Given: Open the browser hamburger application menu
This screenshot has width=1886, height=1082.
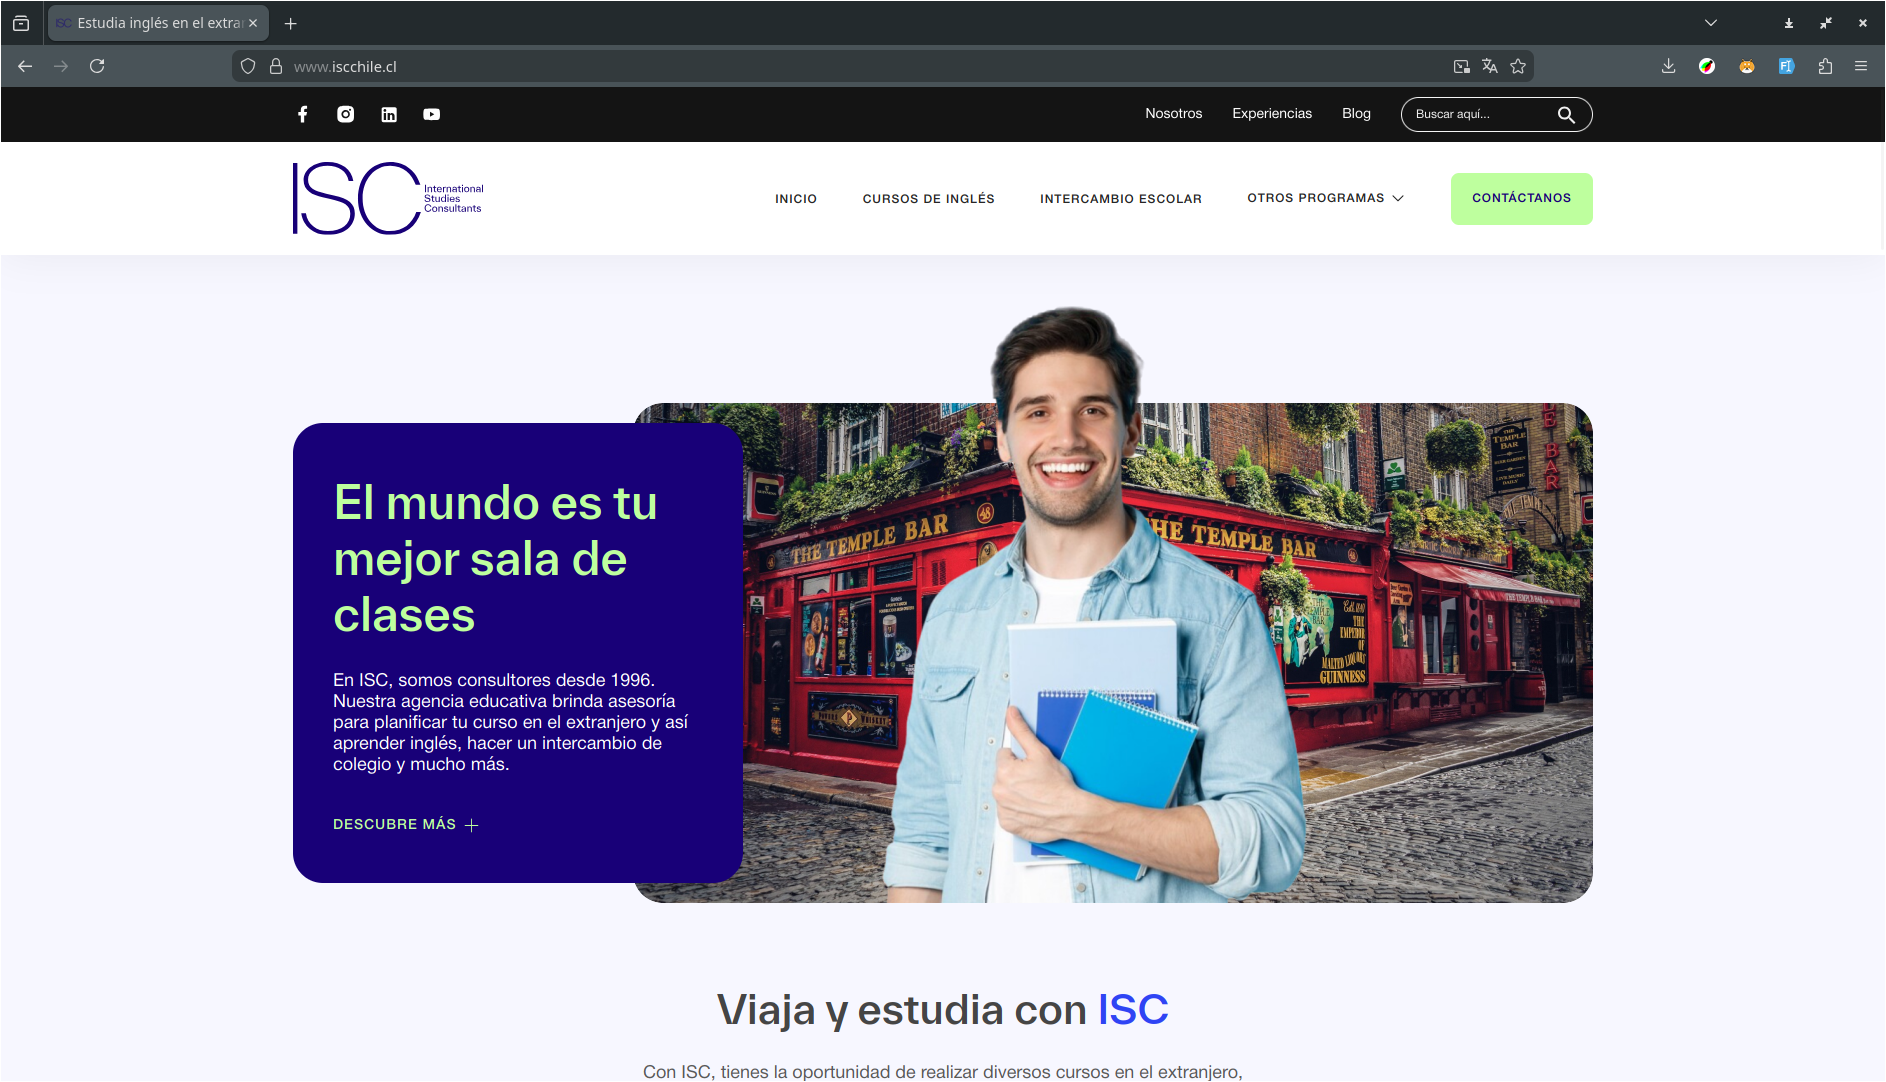Looking at the screenshot, I should point(1861,66).
